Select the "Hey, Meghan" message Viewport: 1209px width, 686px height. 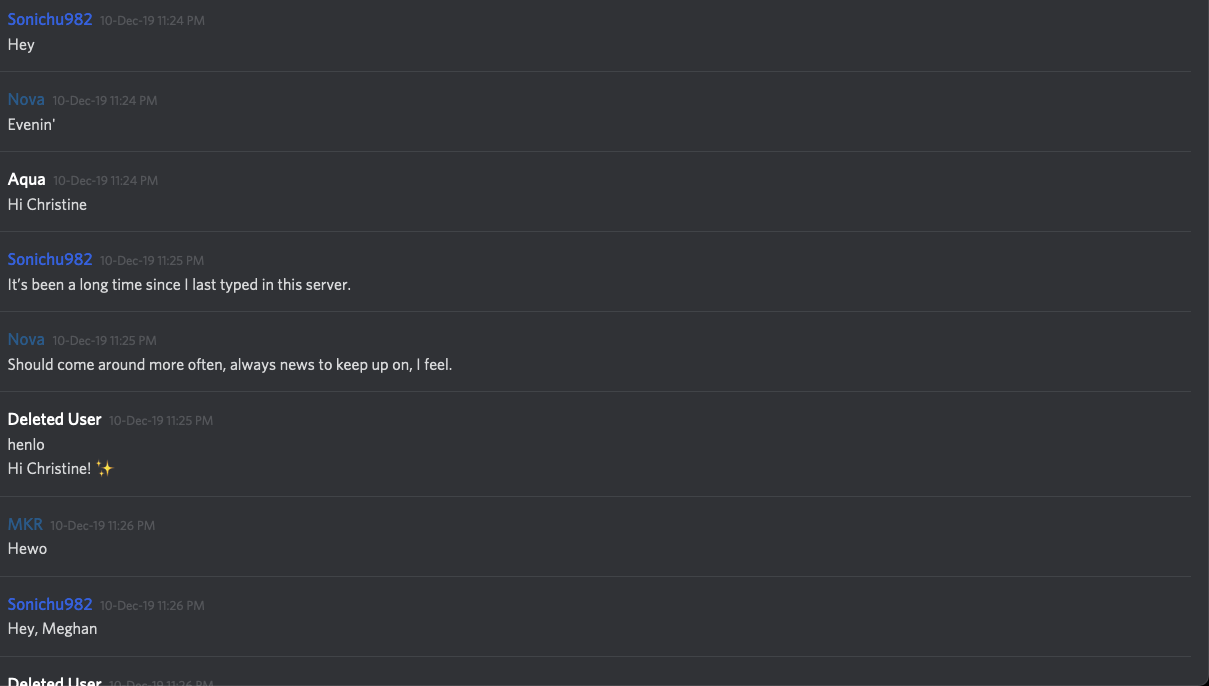point(52,629)
